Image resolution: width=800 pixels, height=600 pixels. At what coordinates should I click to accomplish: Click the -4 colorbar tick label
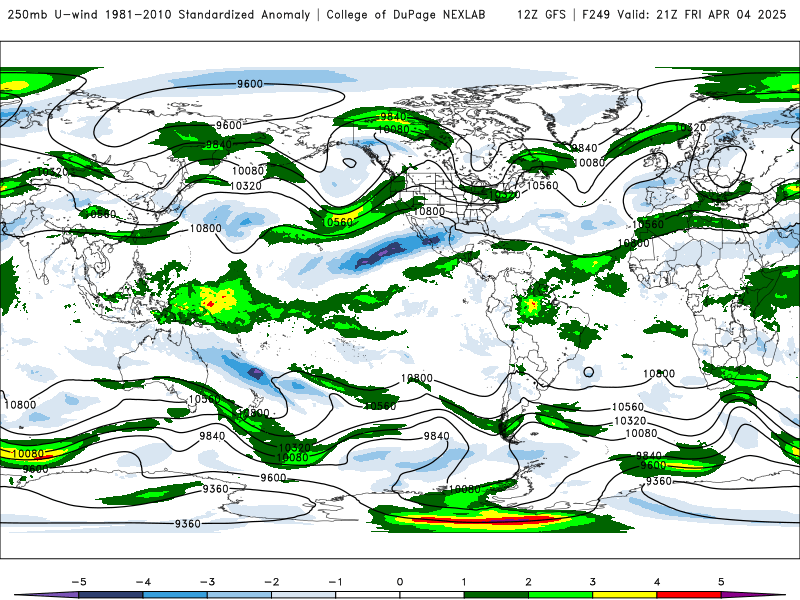coord(143,582)
